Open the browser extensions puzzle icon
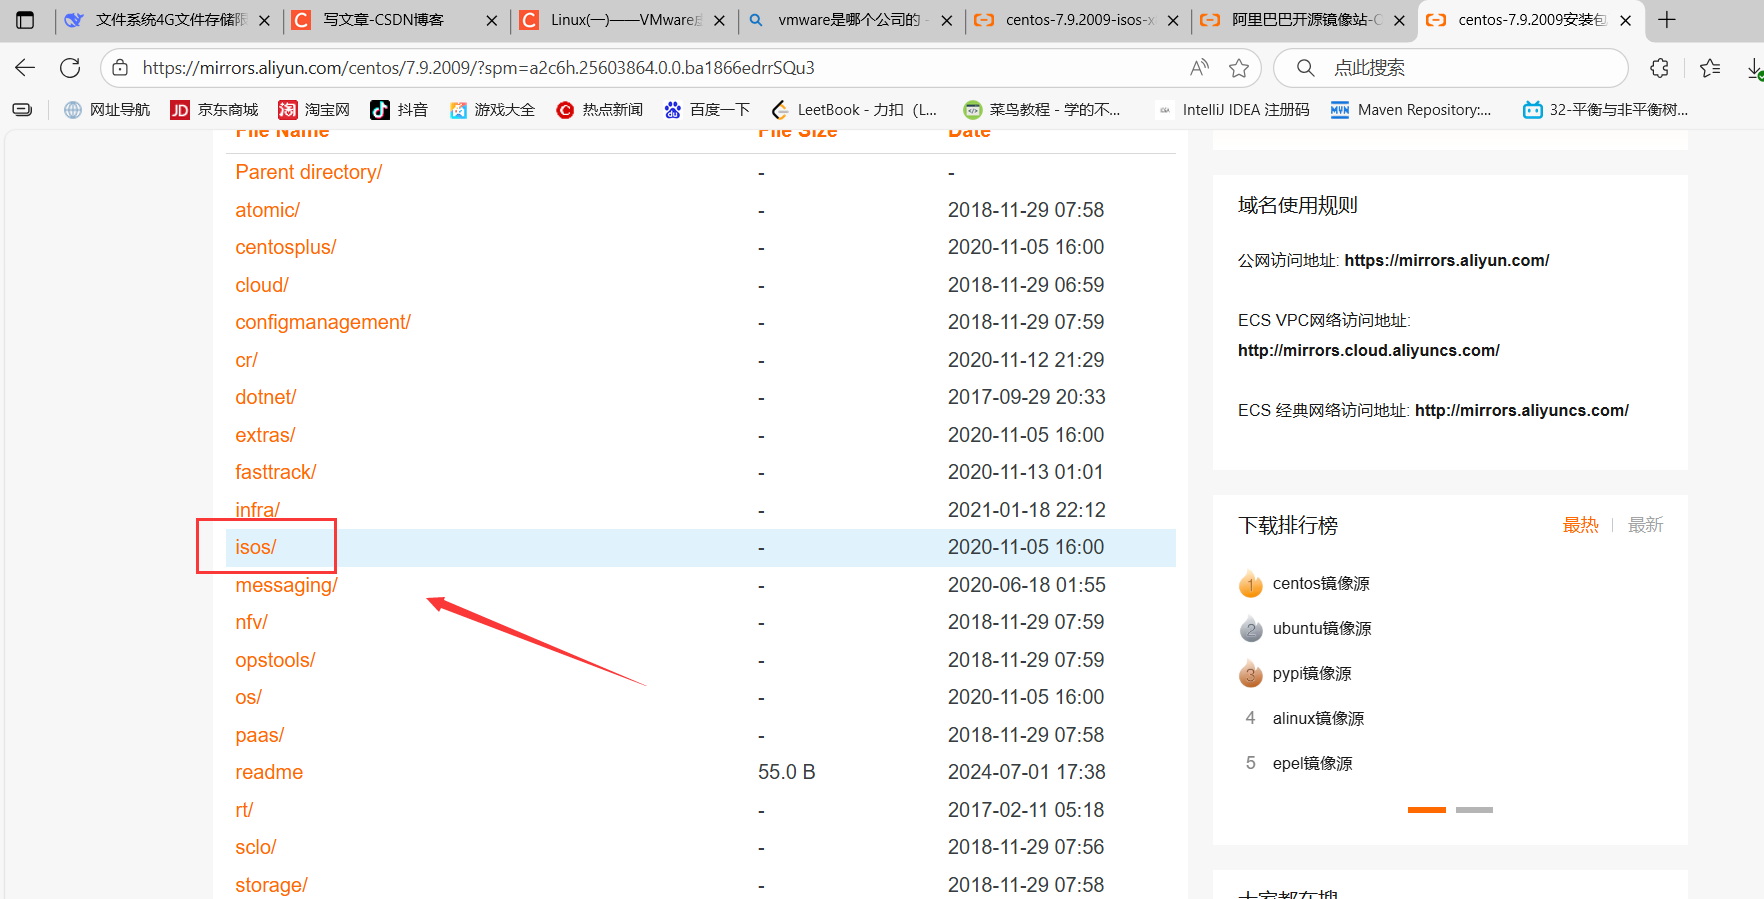 coord(1660,68)
